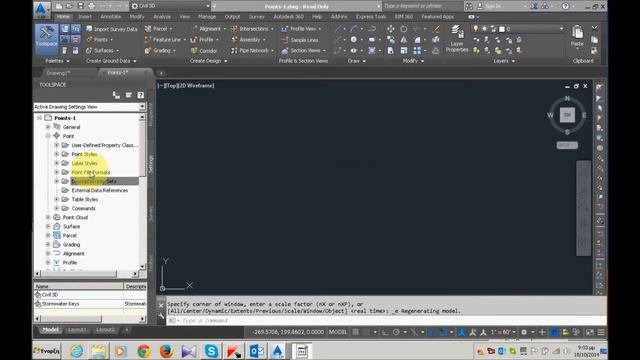Collapse the Point tree node
Viewport: 640px width, 360px height.
click(x=48, y=136)
